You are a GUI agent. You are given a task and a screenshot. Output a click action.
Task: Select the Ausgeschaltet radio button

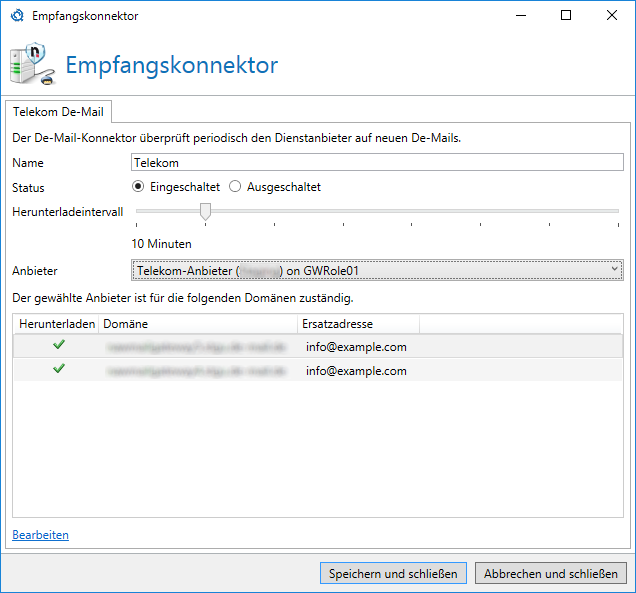click(235, 187)
